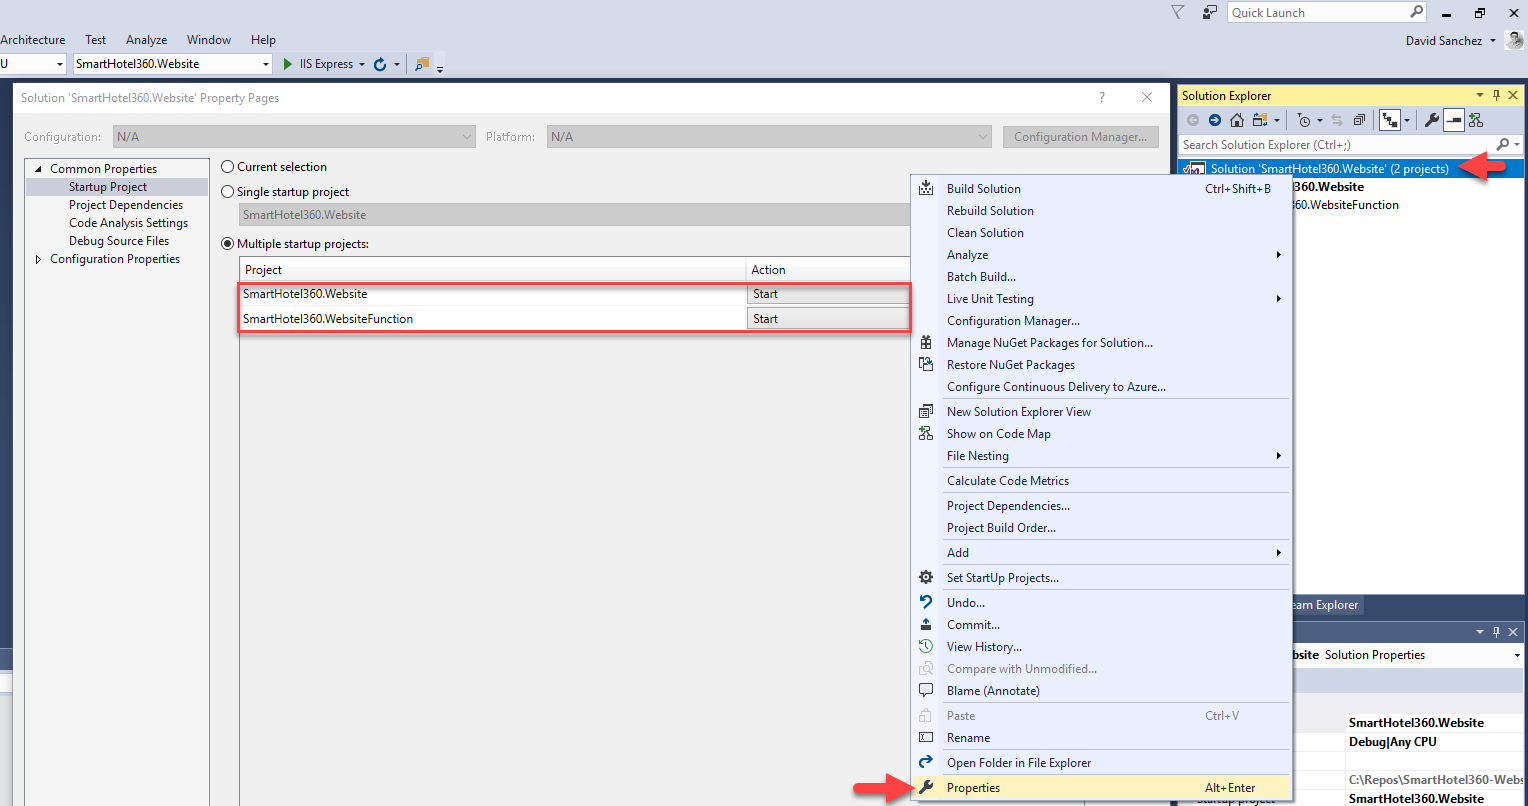Choose Clean Solution from context menu

1101,233
